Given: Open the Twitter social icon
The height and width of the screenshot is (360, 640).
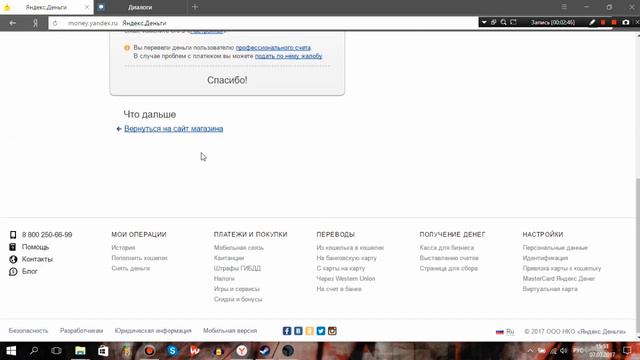Looking at the screenshot, I should 321,331.
